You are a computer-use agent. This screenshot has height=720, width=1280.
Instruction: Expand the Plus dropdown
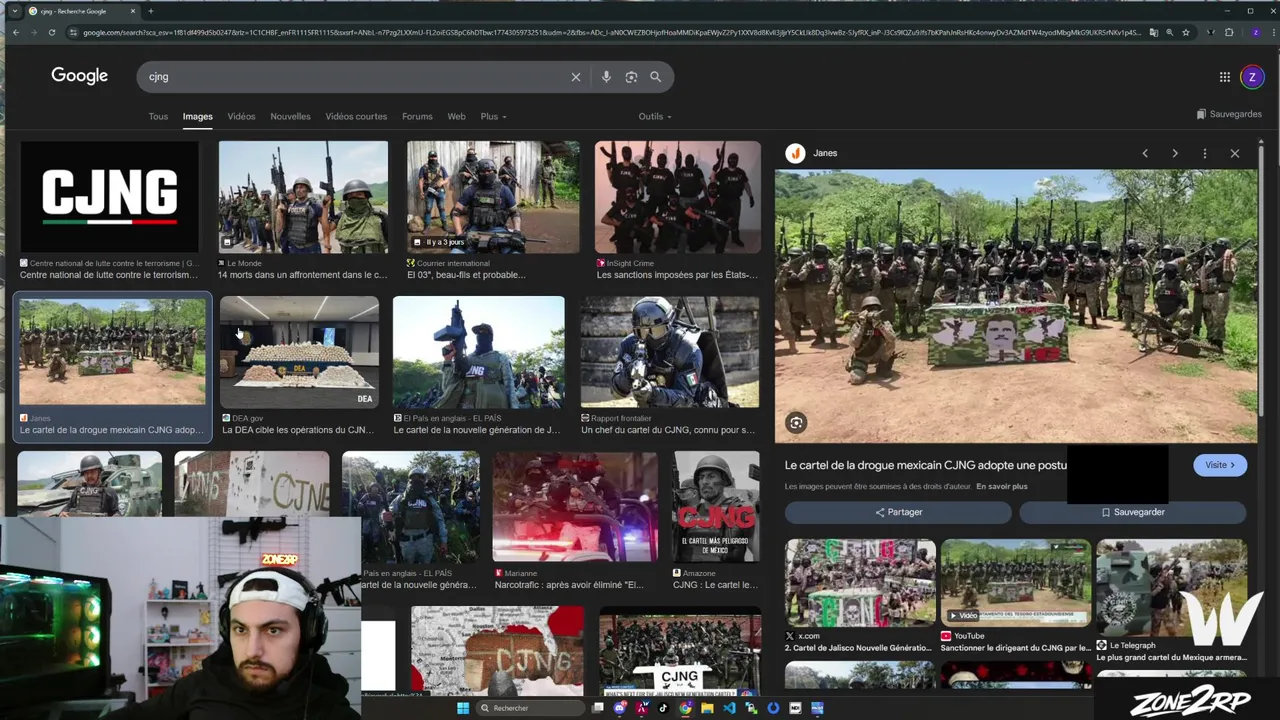pyautogui.click(x=493, y=116)
